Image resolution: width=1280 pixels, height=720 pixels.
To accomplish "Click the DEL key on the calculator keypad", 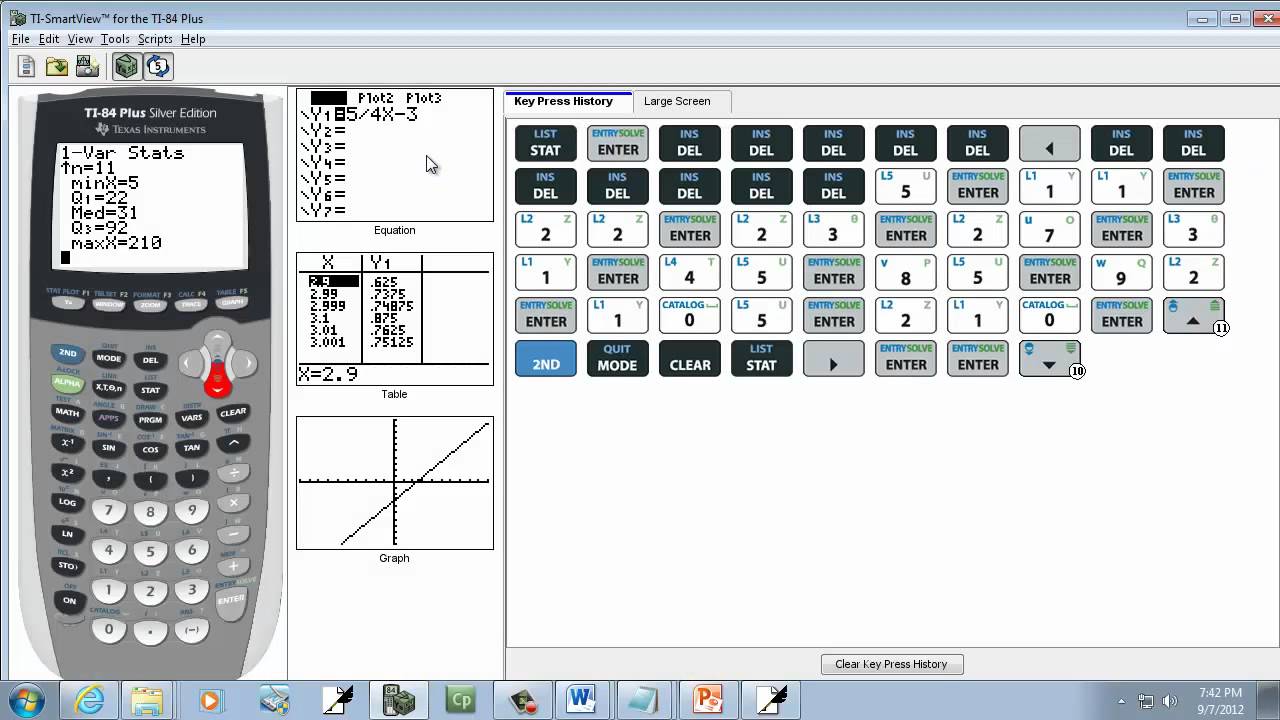I will (150, 360).
